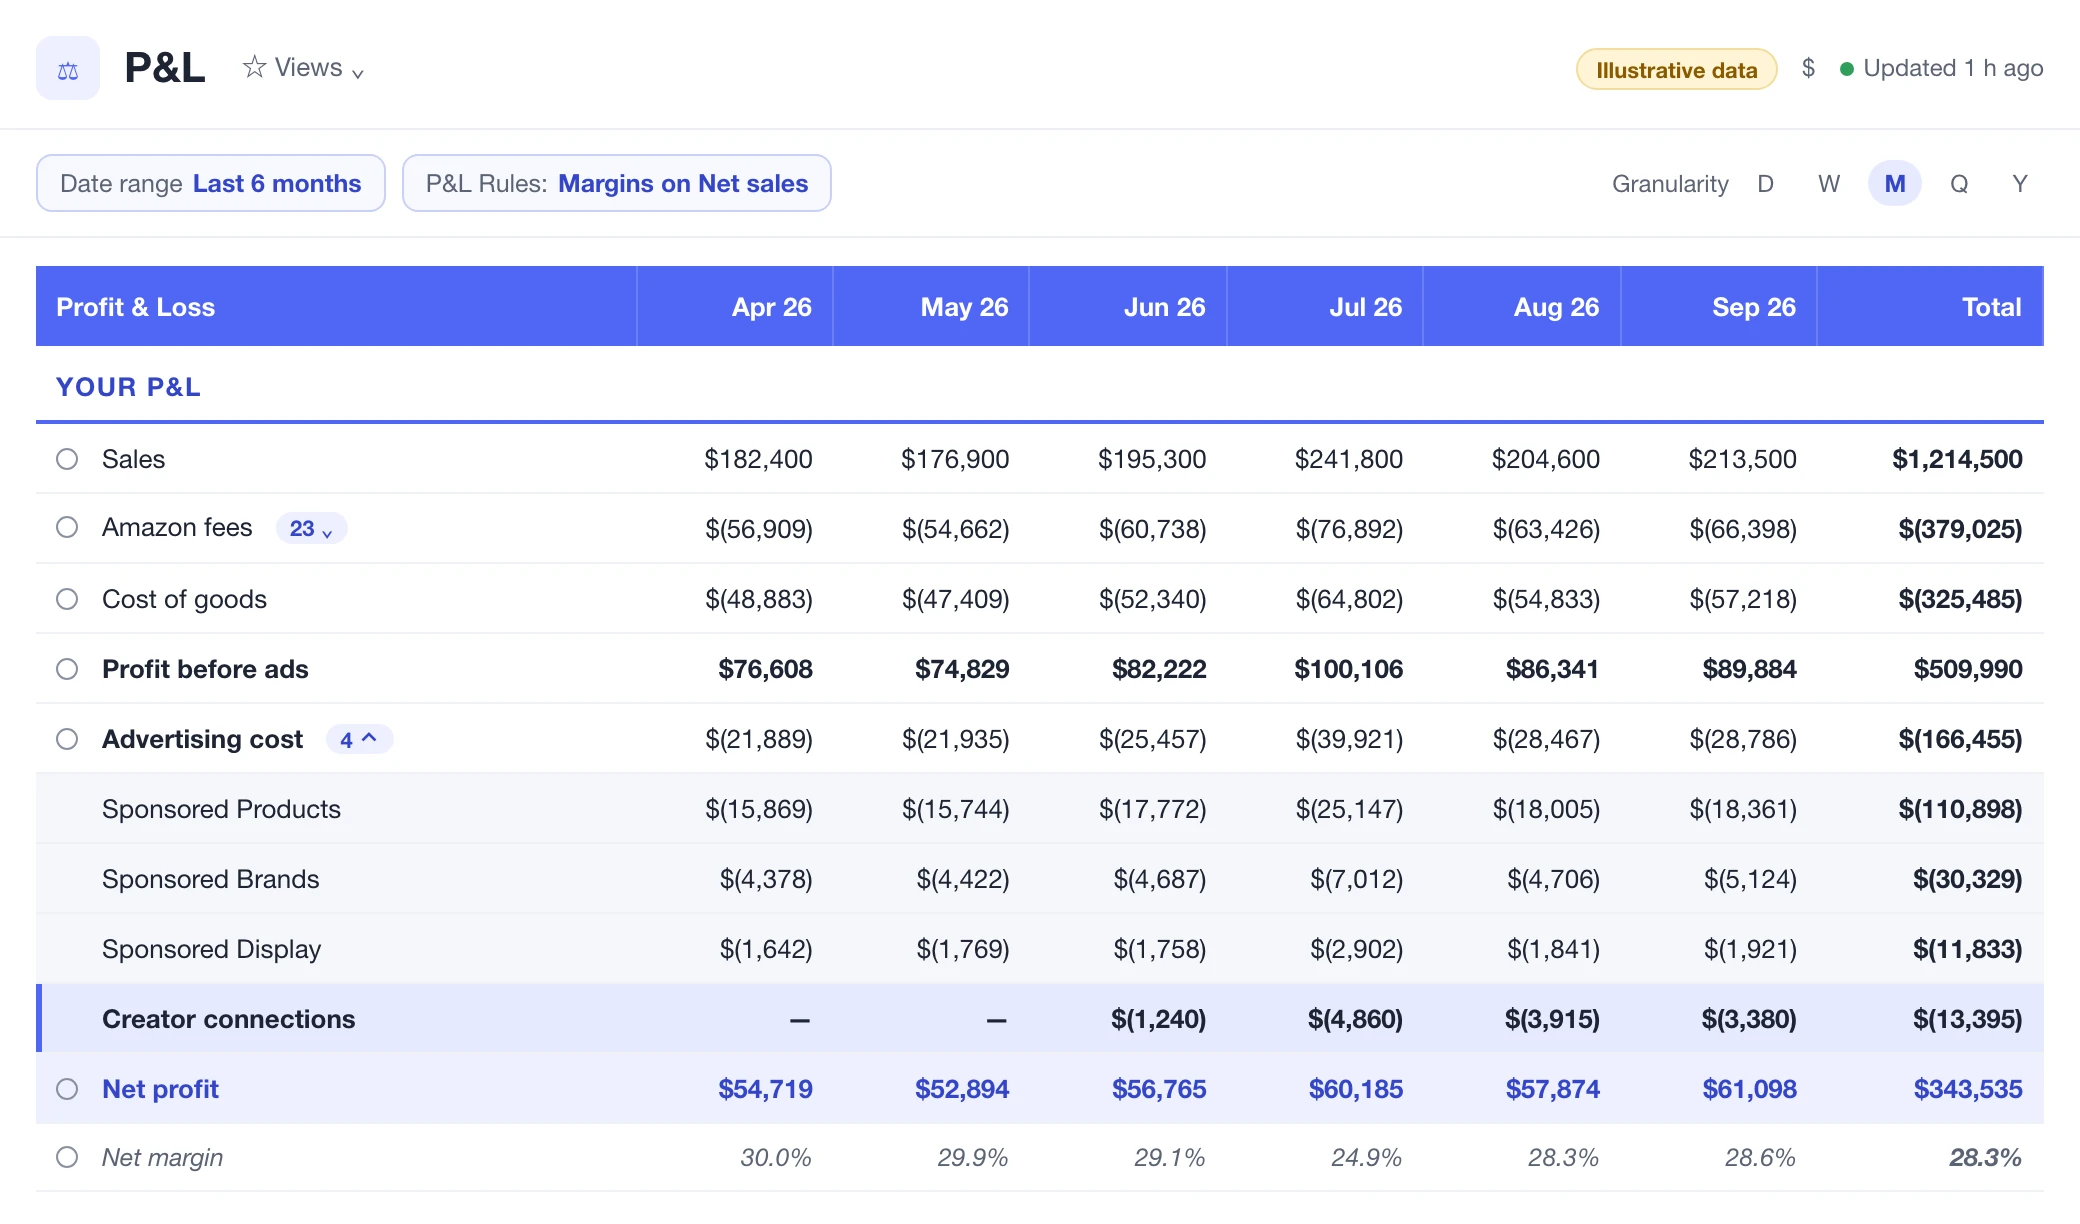Select the Profit before ads radio button
The image size is (2080, 1224).
[x=67, y=669]
